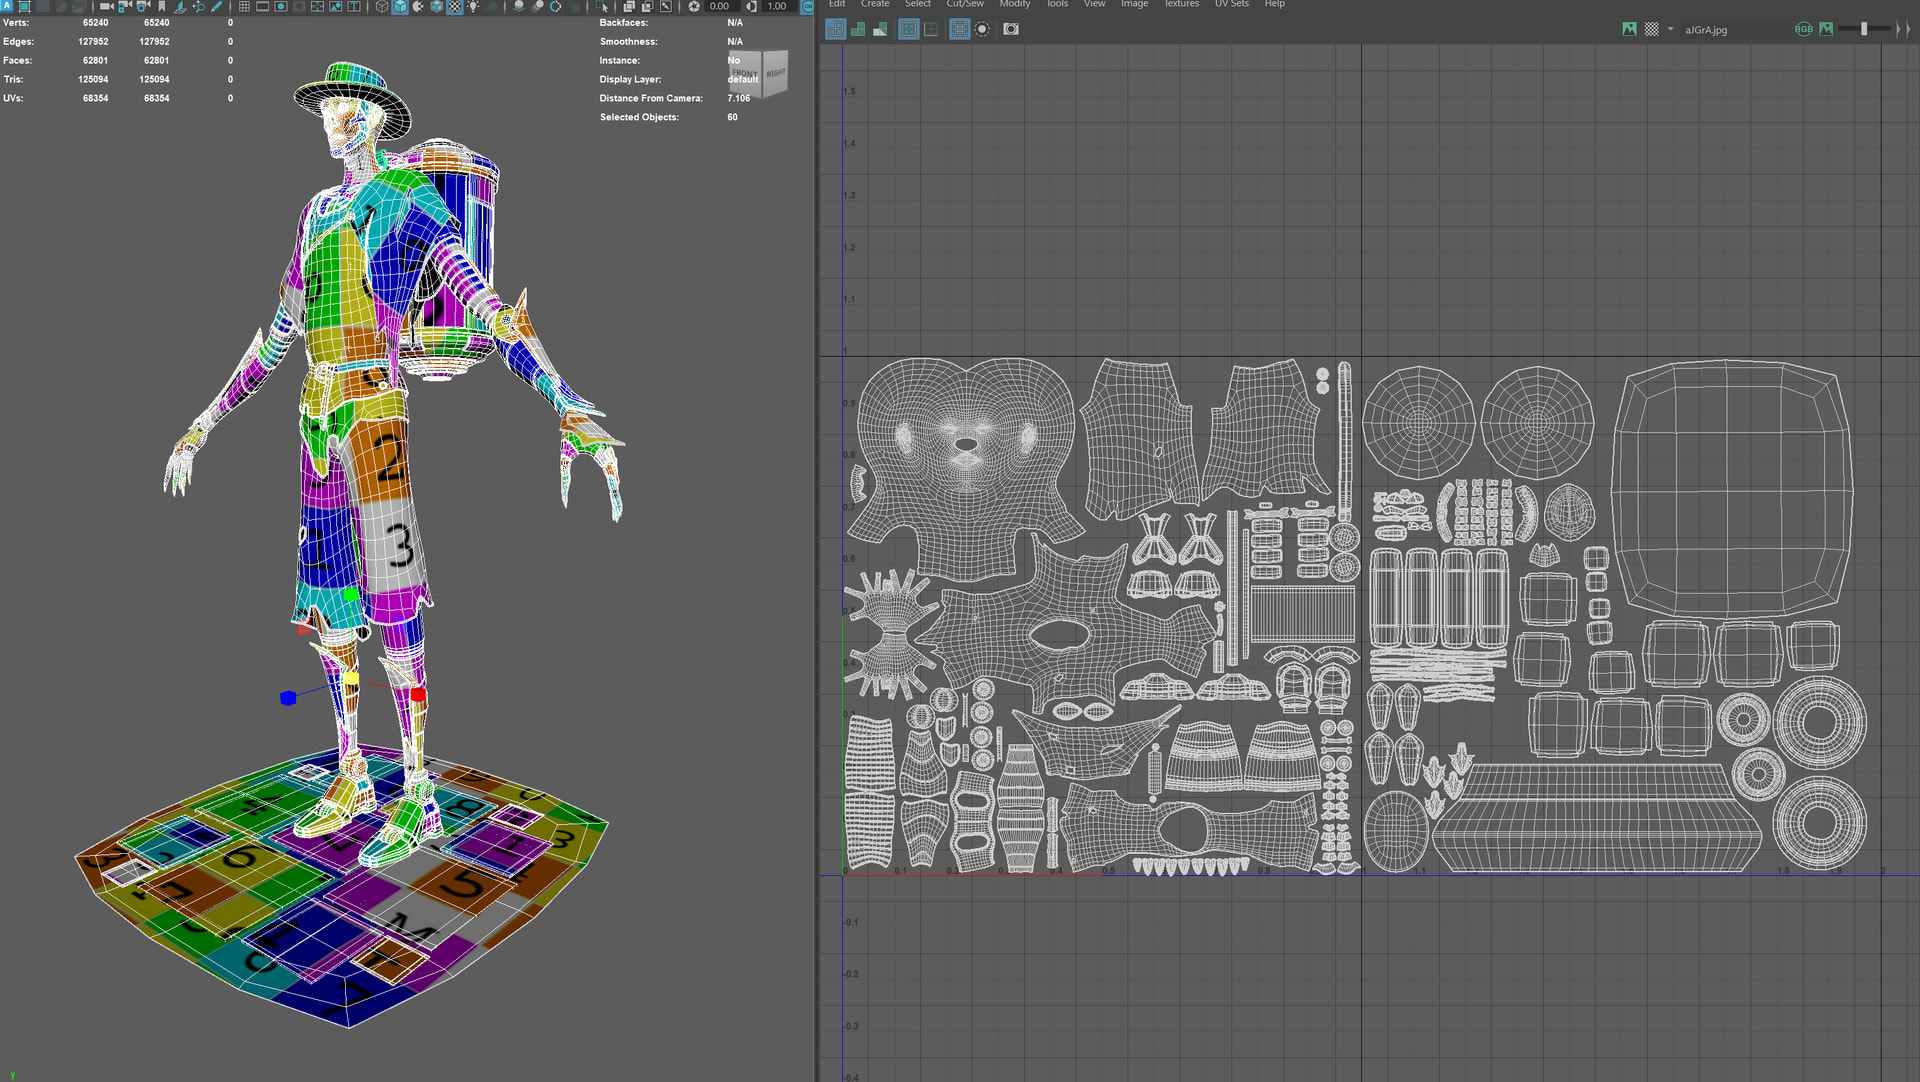Click the shaded UV display icon
The width and height of the screenshot is (1920, 1082).
pos(858,29)
